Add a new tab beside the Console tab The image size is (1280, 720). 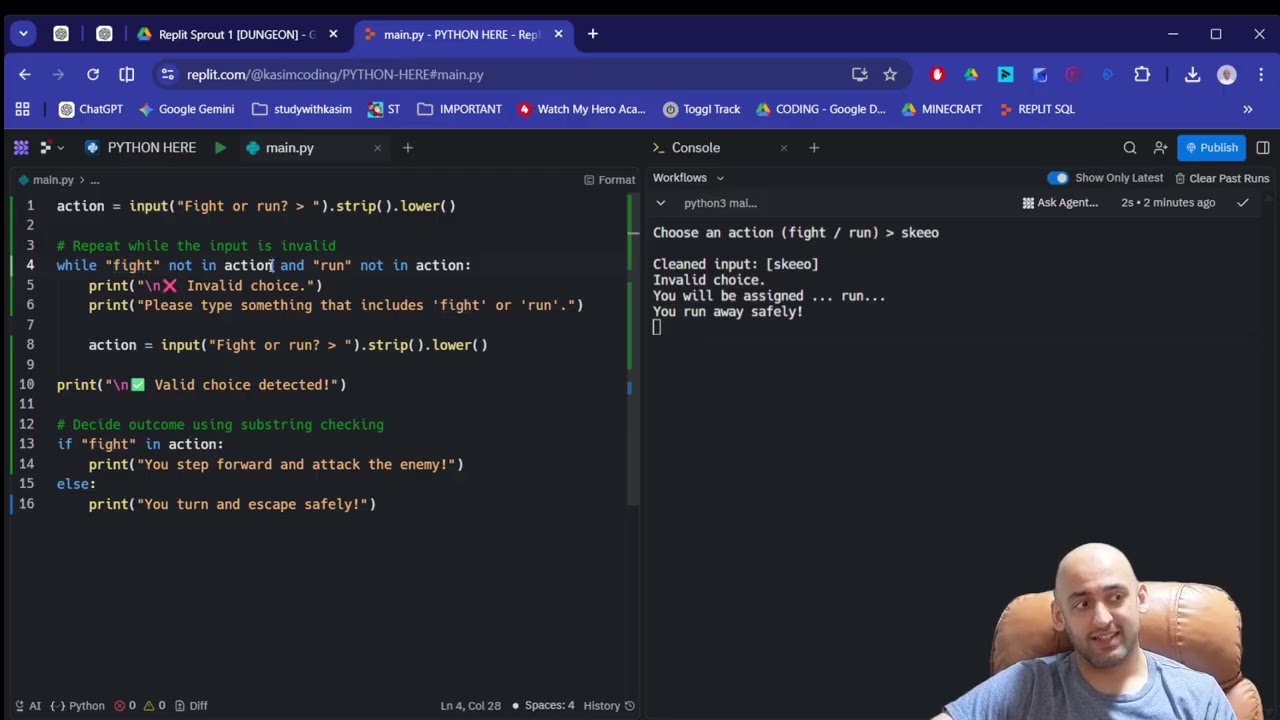click(x=814, y=148)
